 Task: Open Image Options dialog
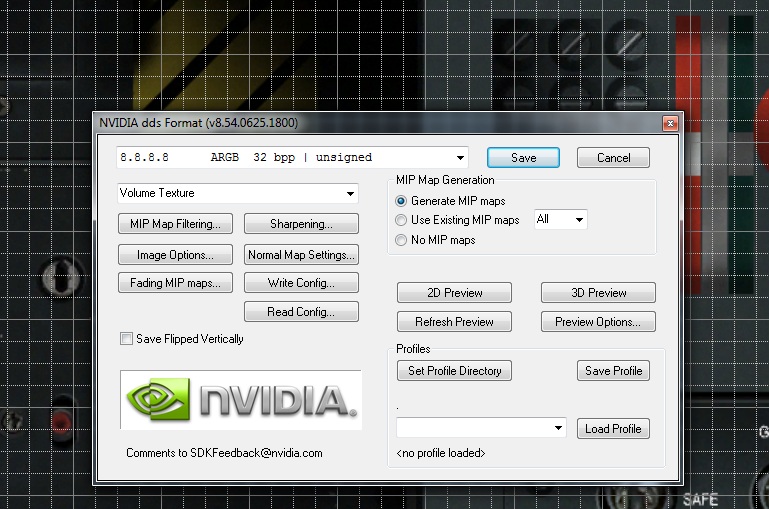pyautogui.click(x=175, y=255)
